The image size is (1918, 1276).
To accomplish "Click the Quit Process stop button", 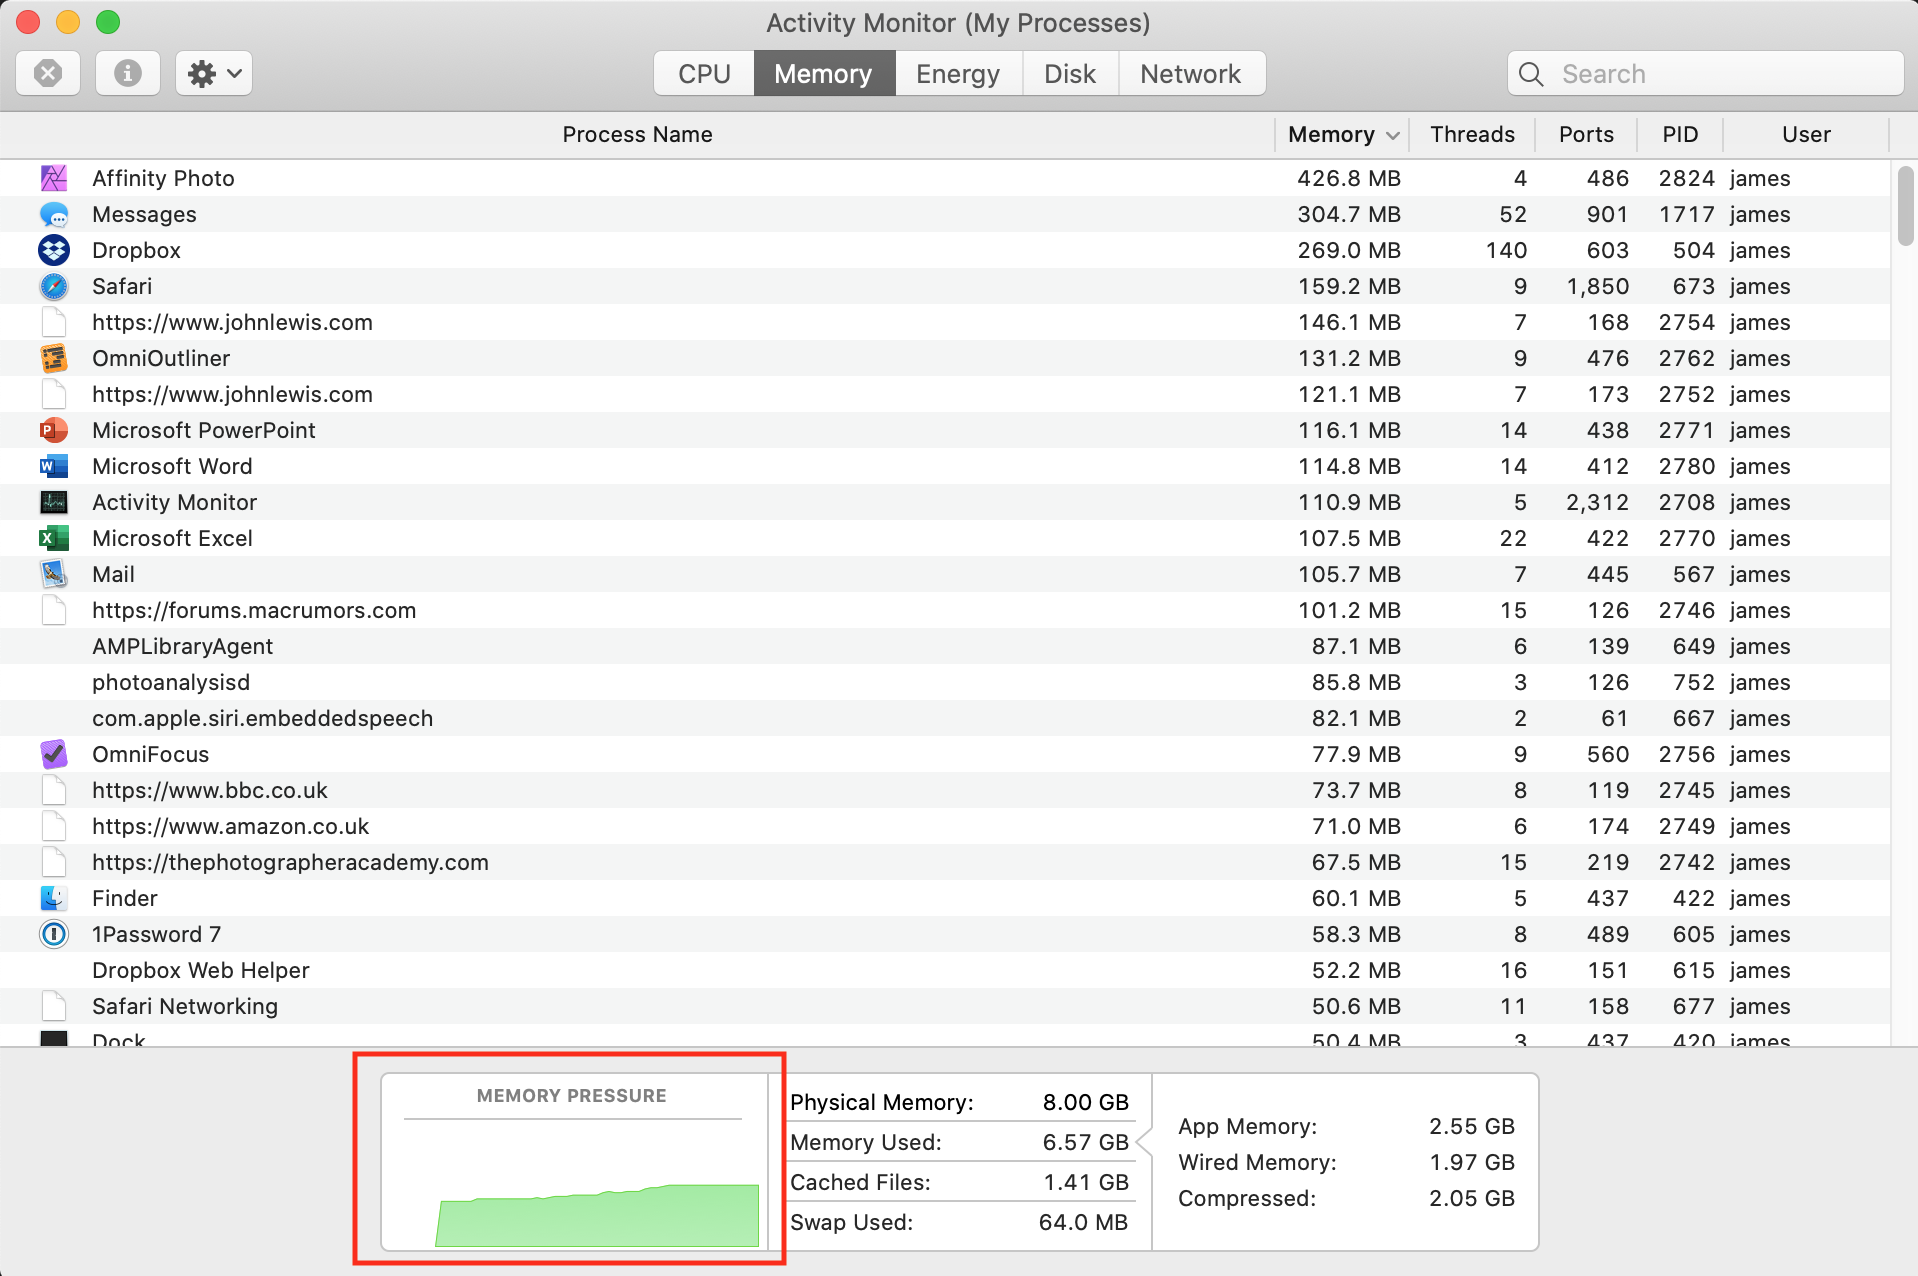I will [x=48, y=73].
